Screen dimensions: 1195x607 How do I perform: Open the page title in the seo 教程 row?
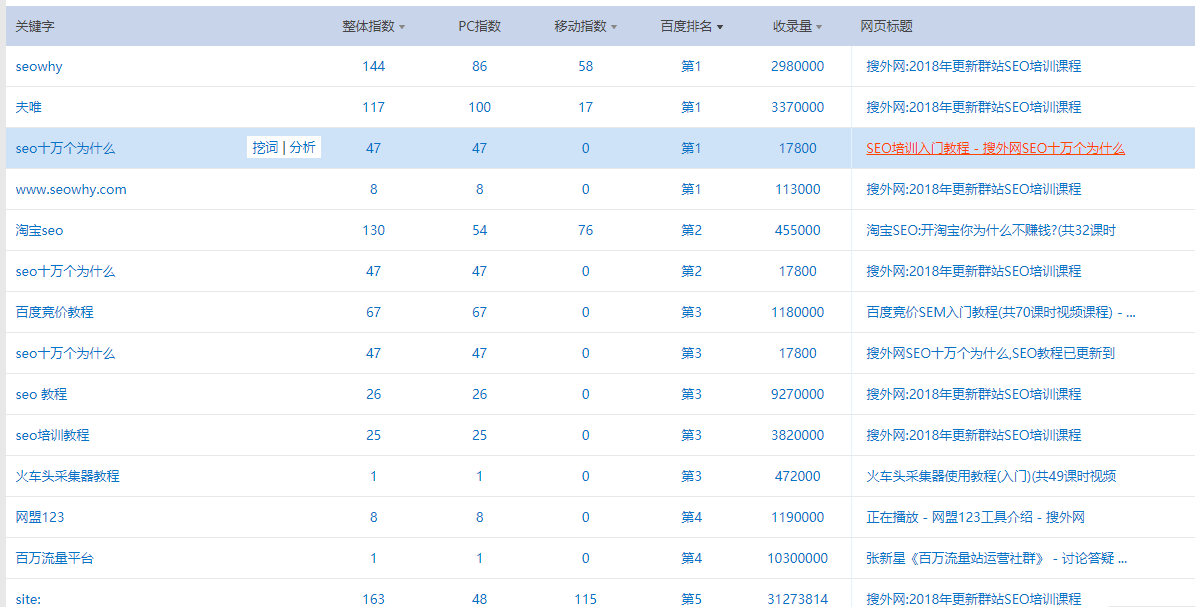(x=973, y=394)
